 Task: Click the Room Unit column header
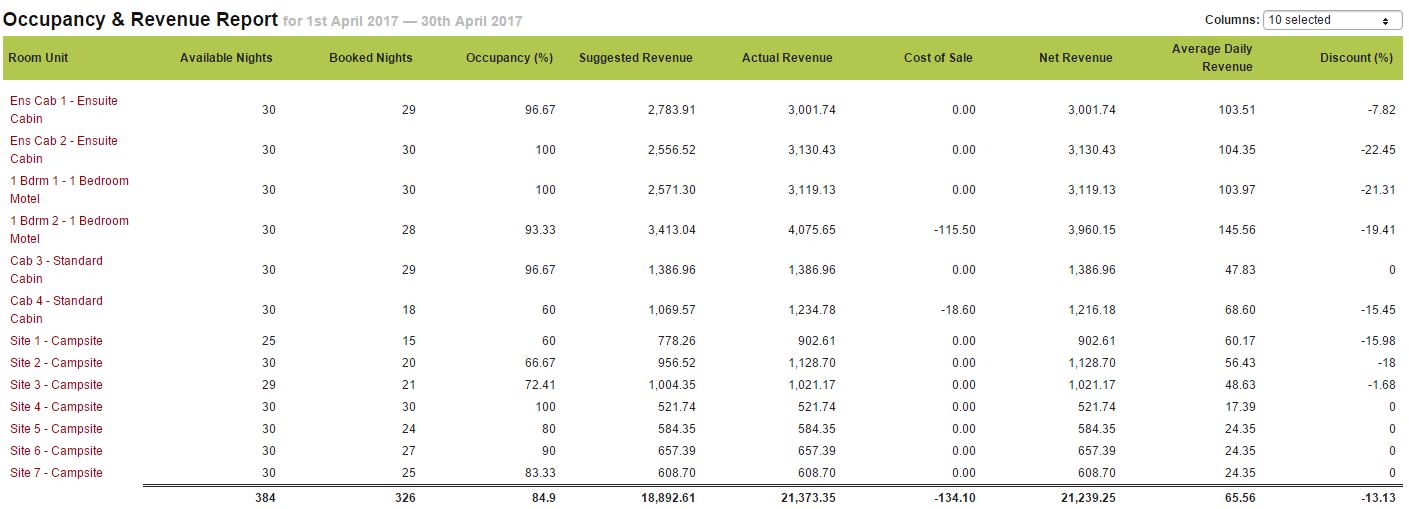coord(38,58)
